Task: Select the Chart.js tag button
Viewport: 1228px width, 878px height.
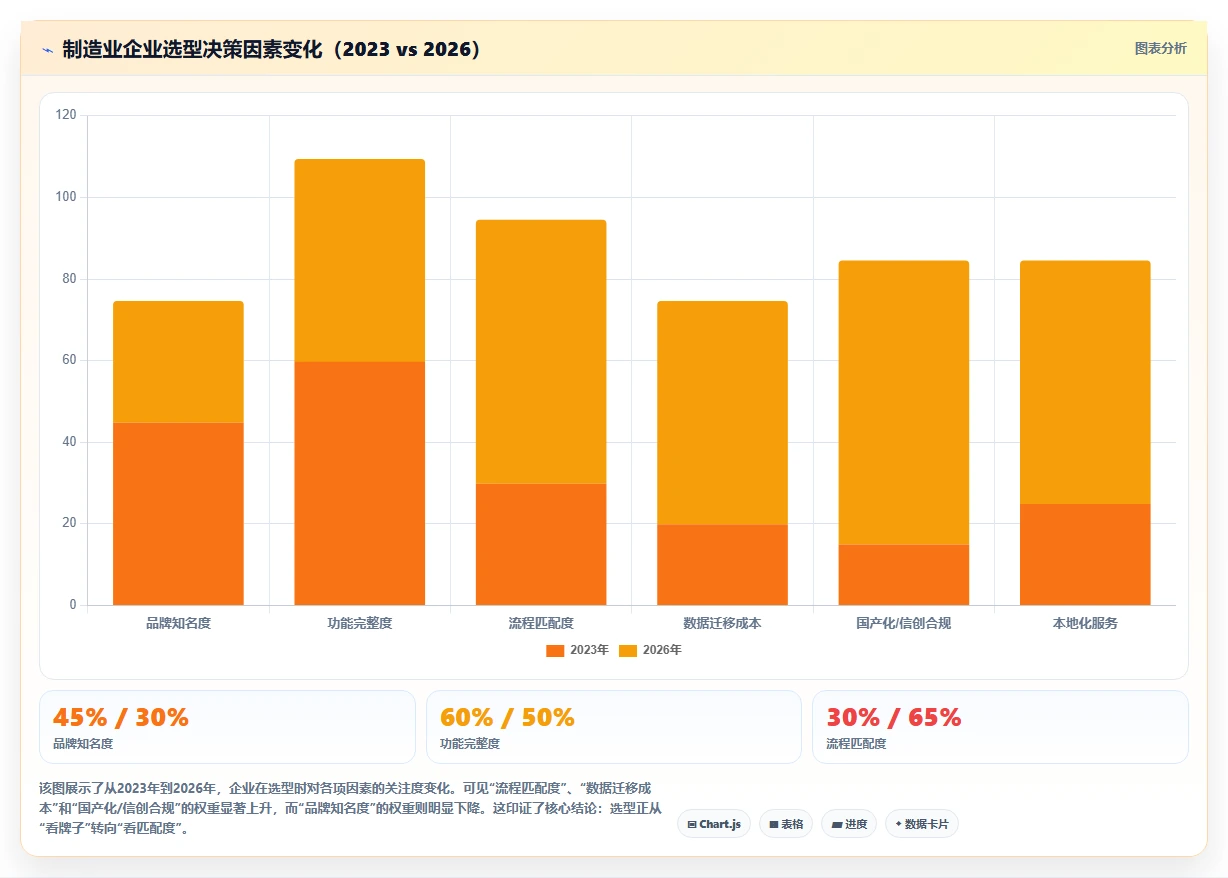Action: (x=714, y=824)
